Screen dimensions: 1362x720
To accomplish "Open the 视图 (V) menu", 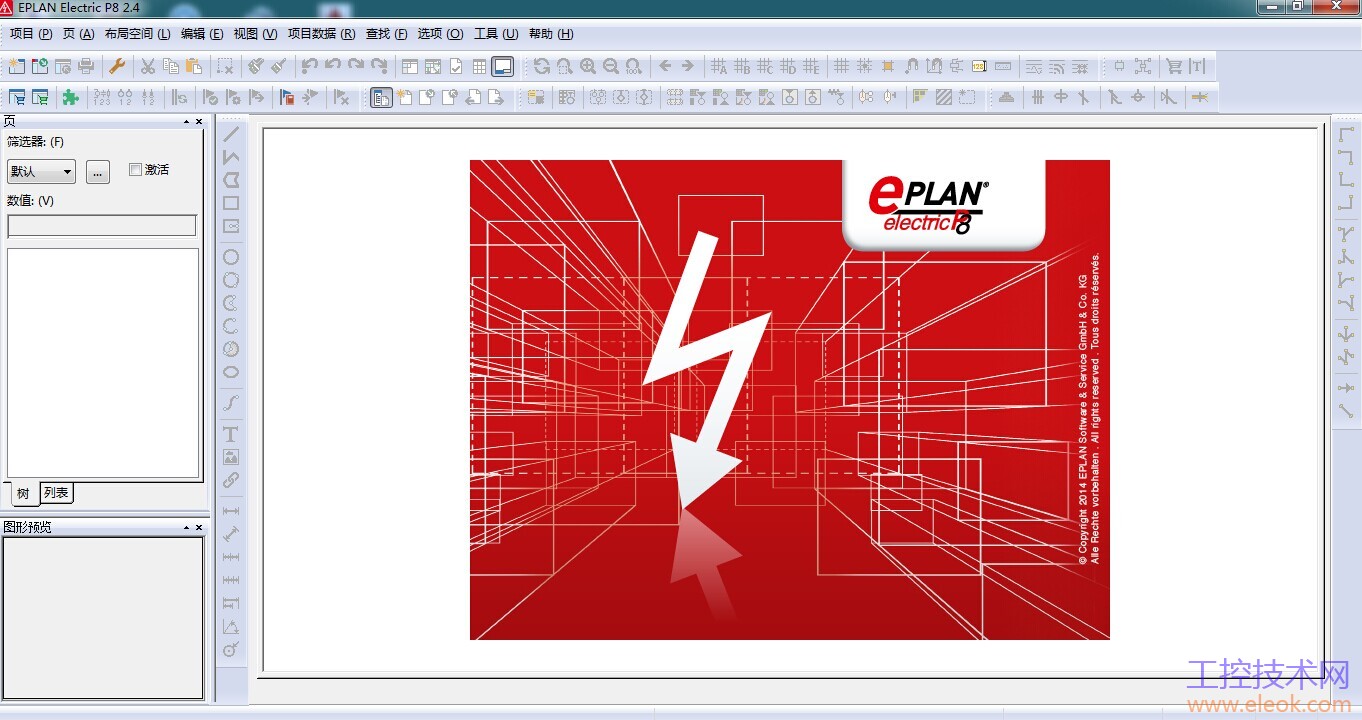I will click(255, 34).
